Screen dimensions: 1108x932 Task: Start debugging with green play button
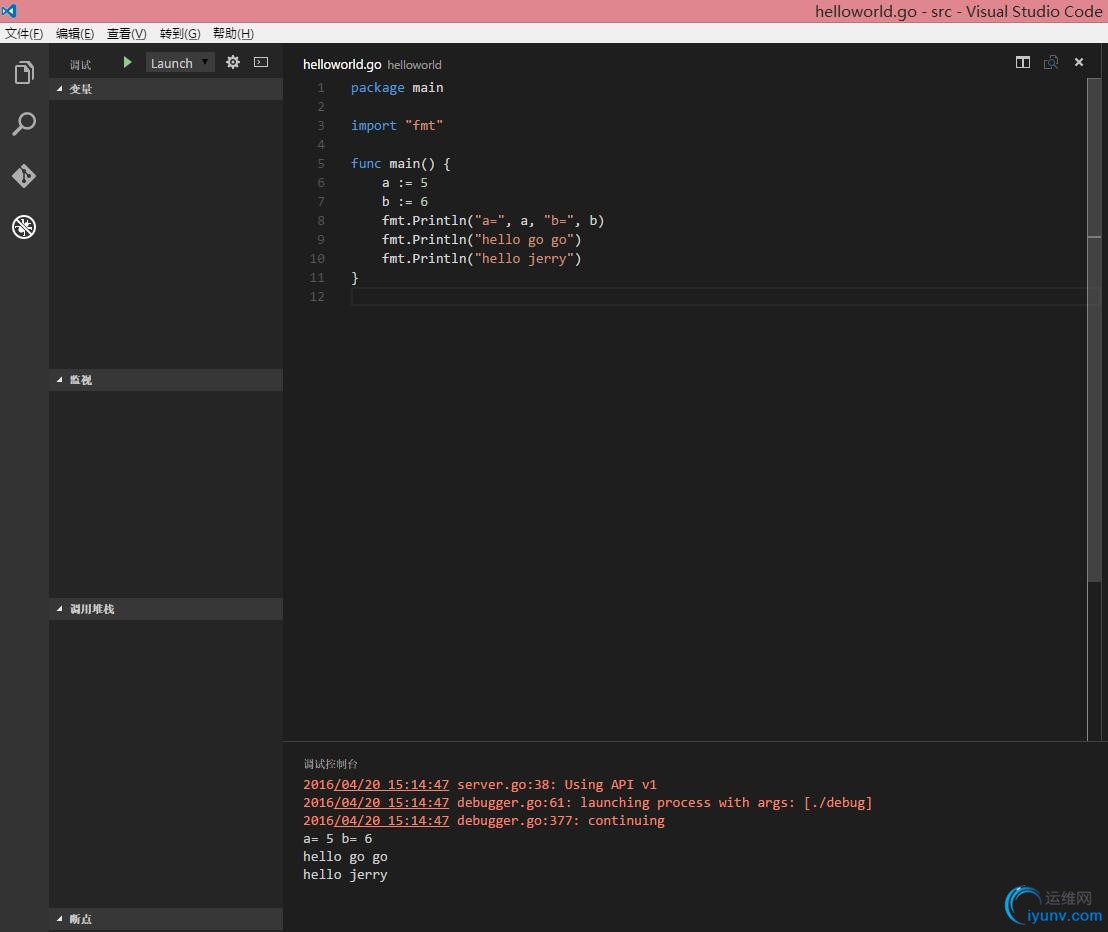pos(127,62)
